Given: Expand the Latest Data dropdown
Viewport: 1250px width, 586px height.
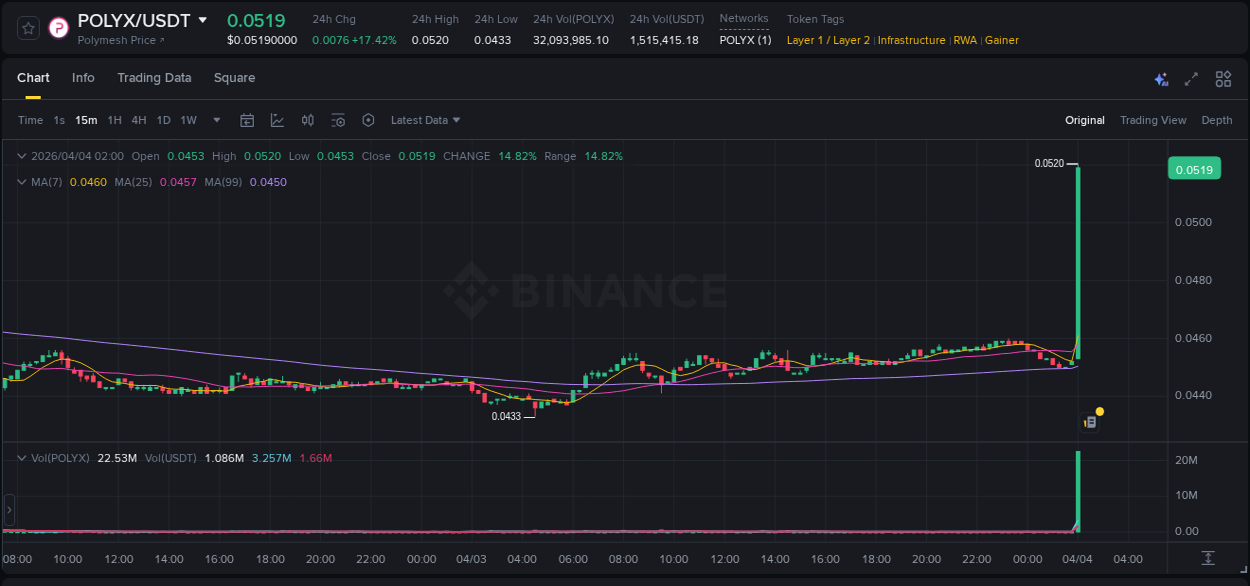Looking at the screenshot, I should coord(425,120).
